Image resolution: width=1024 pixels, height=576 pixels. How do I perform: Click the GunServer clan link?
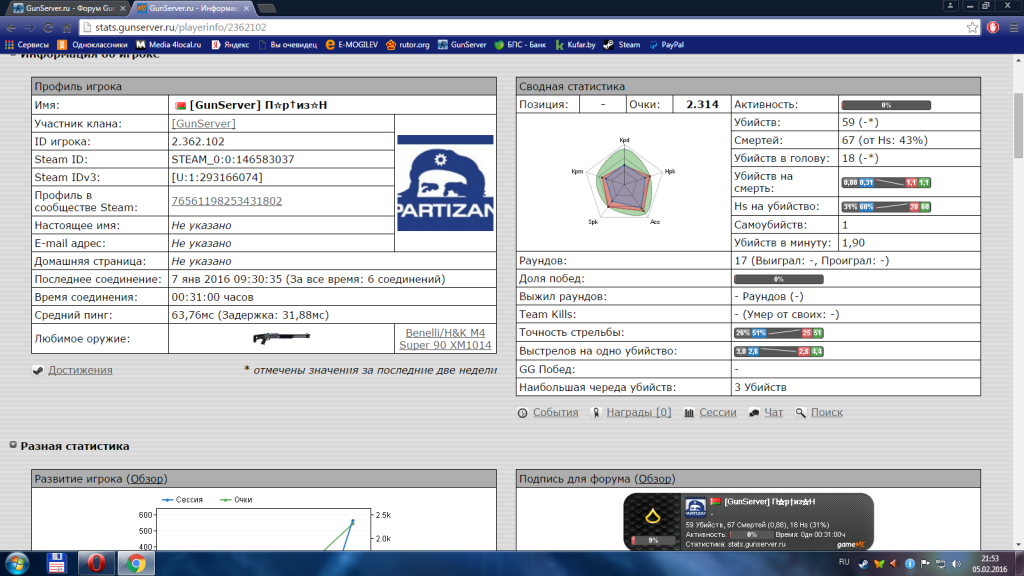(x=203, y=123)
